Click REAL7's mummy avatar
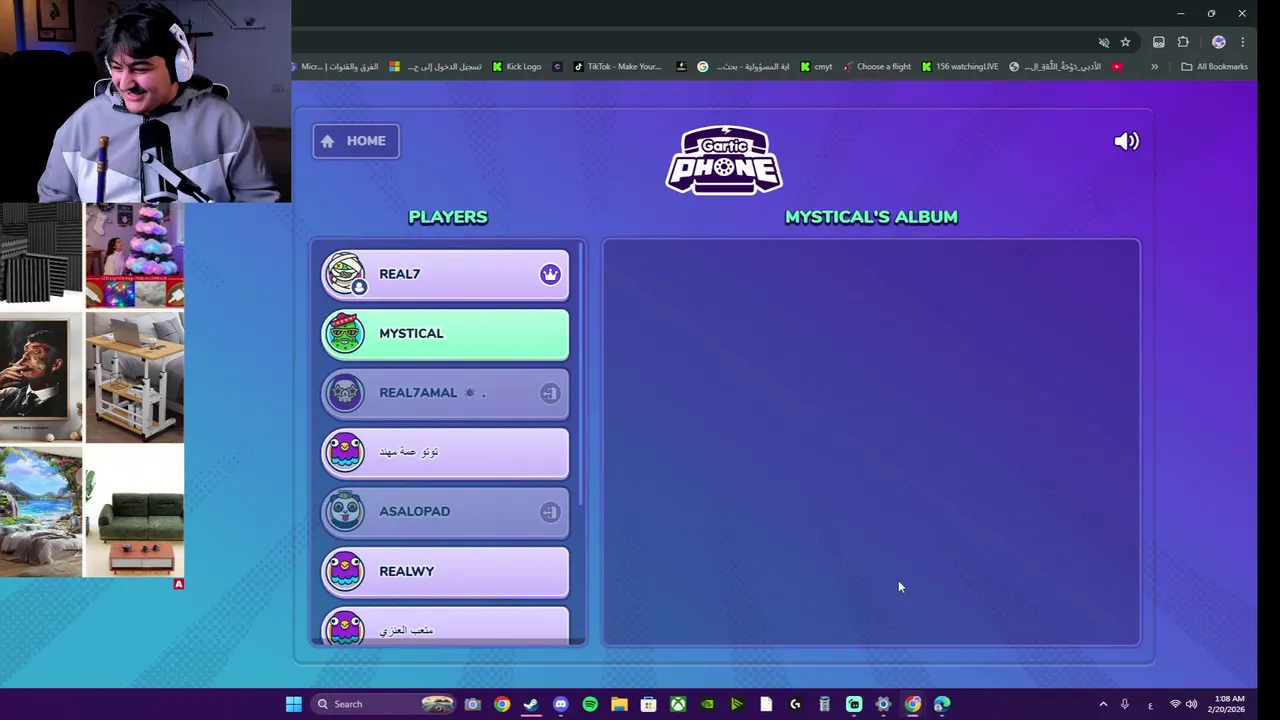 [x=345, y=274]
